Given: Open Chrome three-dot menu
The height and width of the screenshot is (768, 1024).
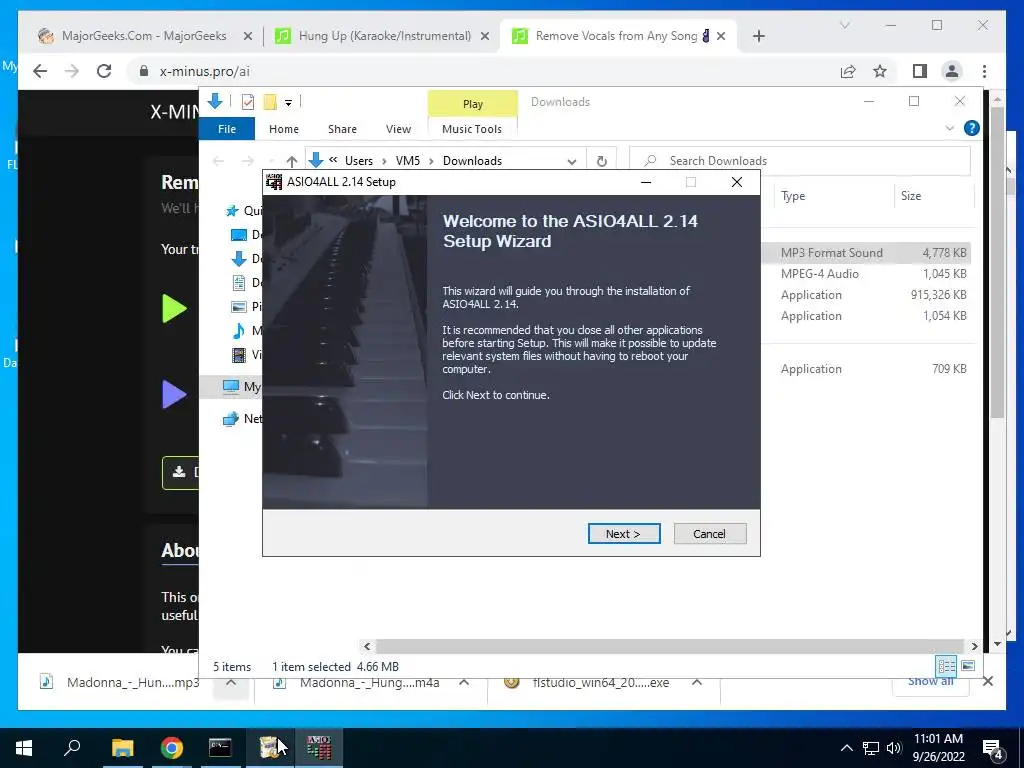Looking at the screenshot, I should pyautogui.click(x=984, y=71).
